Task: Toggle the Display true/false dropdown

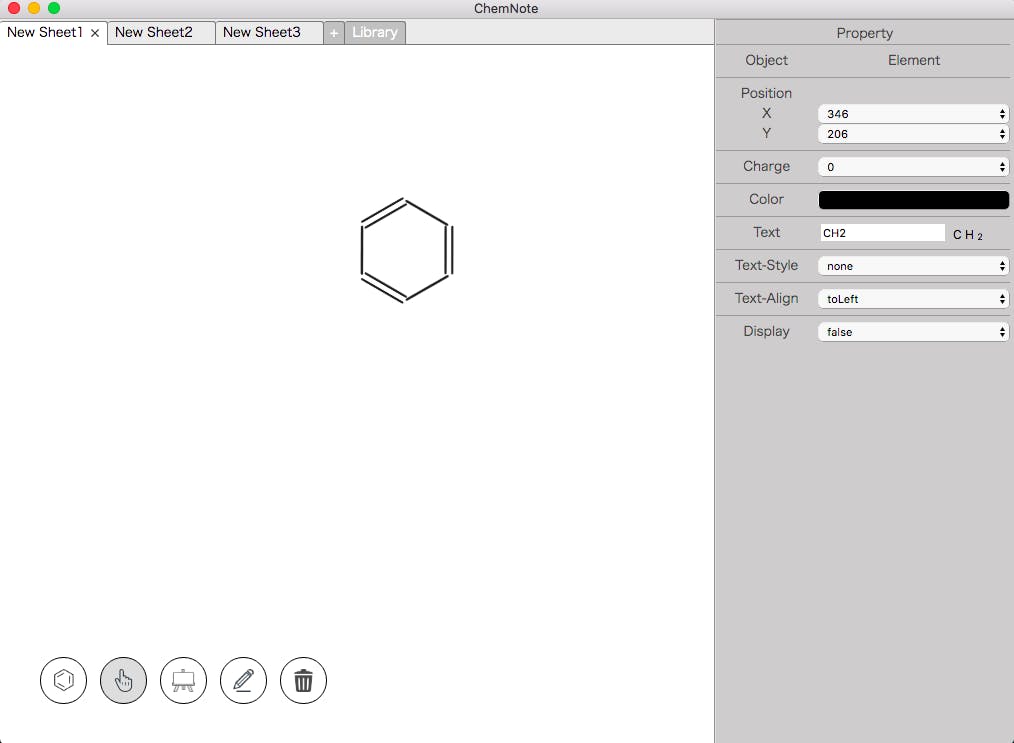Action: click(913, 332)
